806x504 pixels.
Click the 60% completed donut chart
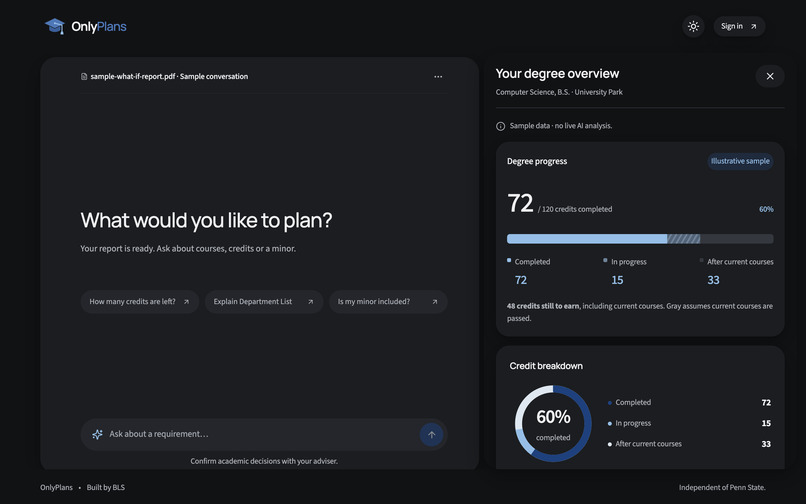coord(553,423)
